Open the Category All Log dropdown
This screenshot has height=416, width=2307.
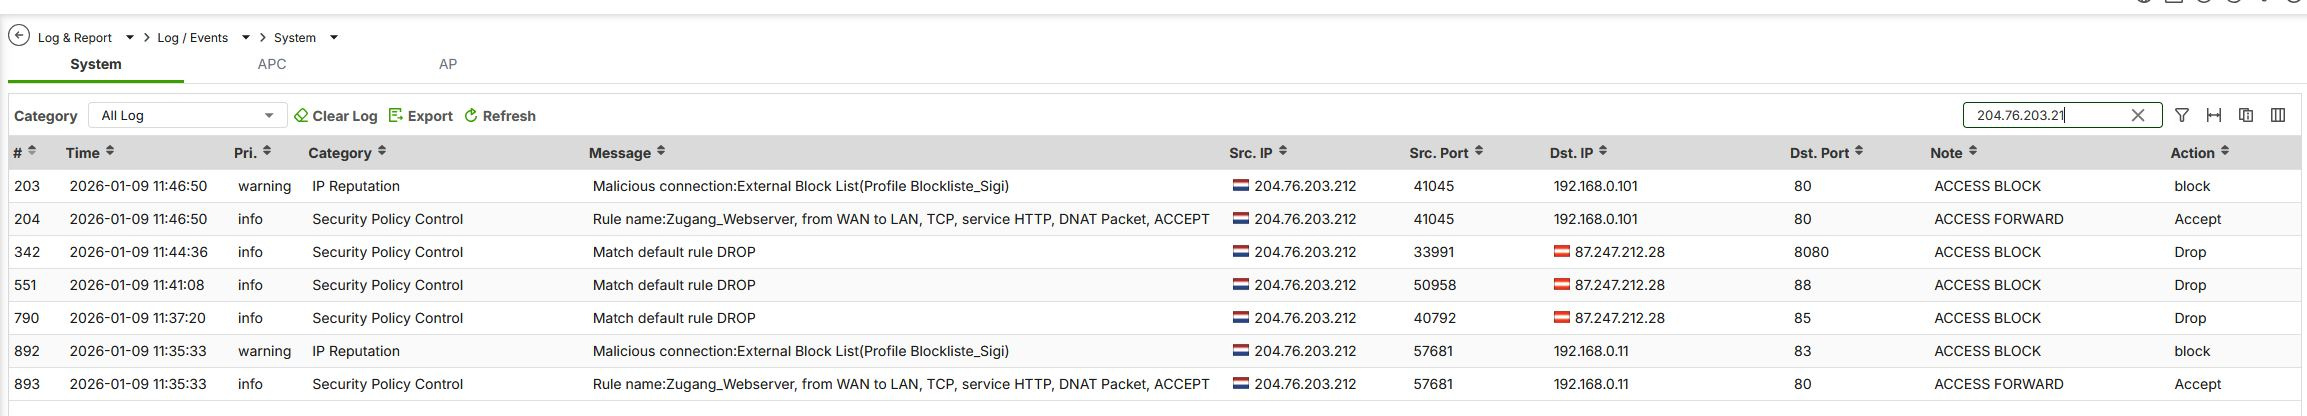click(x=188, y=115)
